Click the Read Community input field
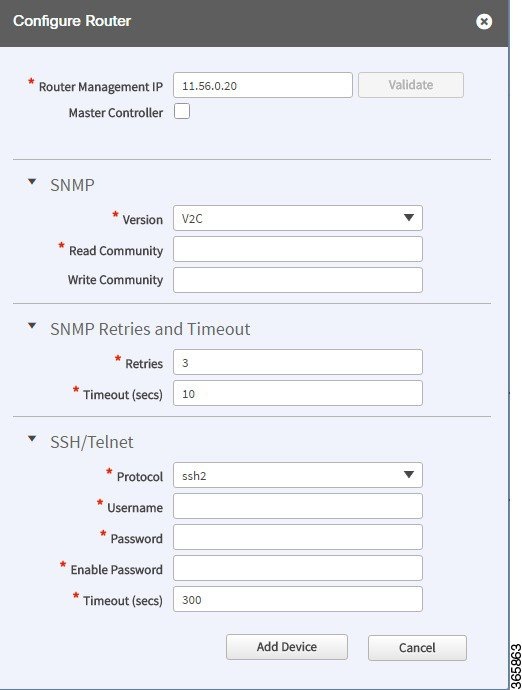The height and width of the screenshot is (690, 522). pyautogui.click(x=298, y=249)
